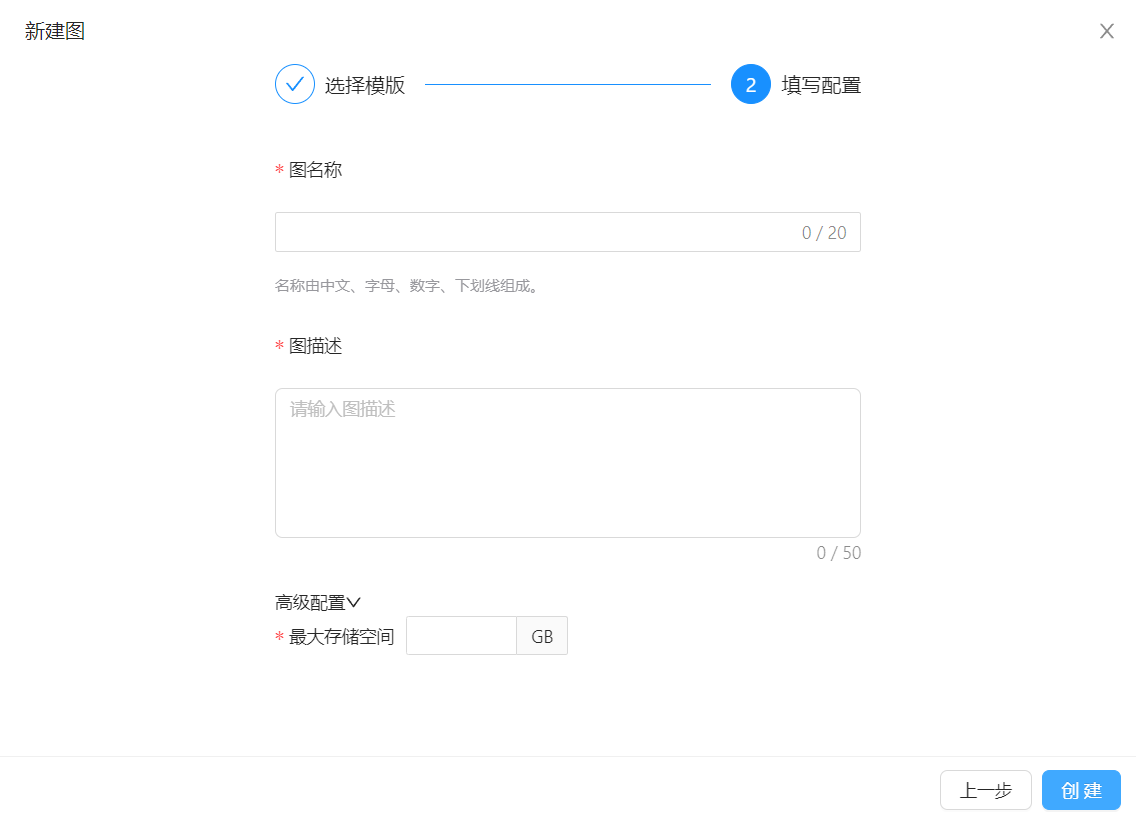Select the 选择模版 step label

(364, 85)
